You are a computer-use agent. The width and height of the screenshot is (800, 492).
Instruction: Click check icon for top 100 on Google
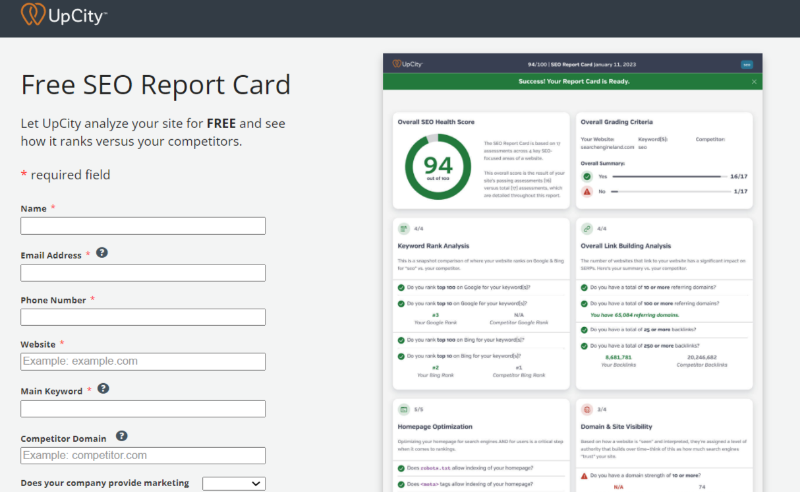(x=401, y=288)
